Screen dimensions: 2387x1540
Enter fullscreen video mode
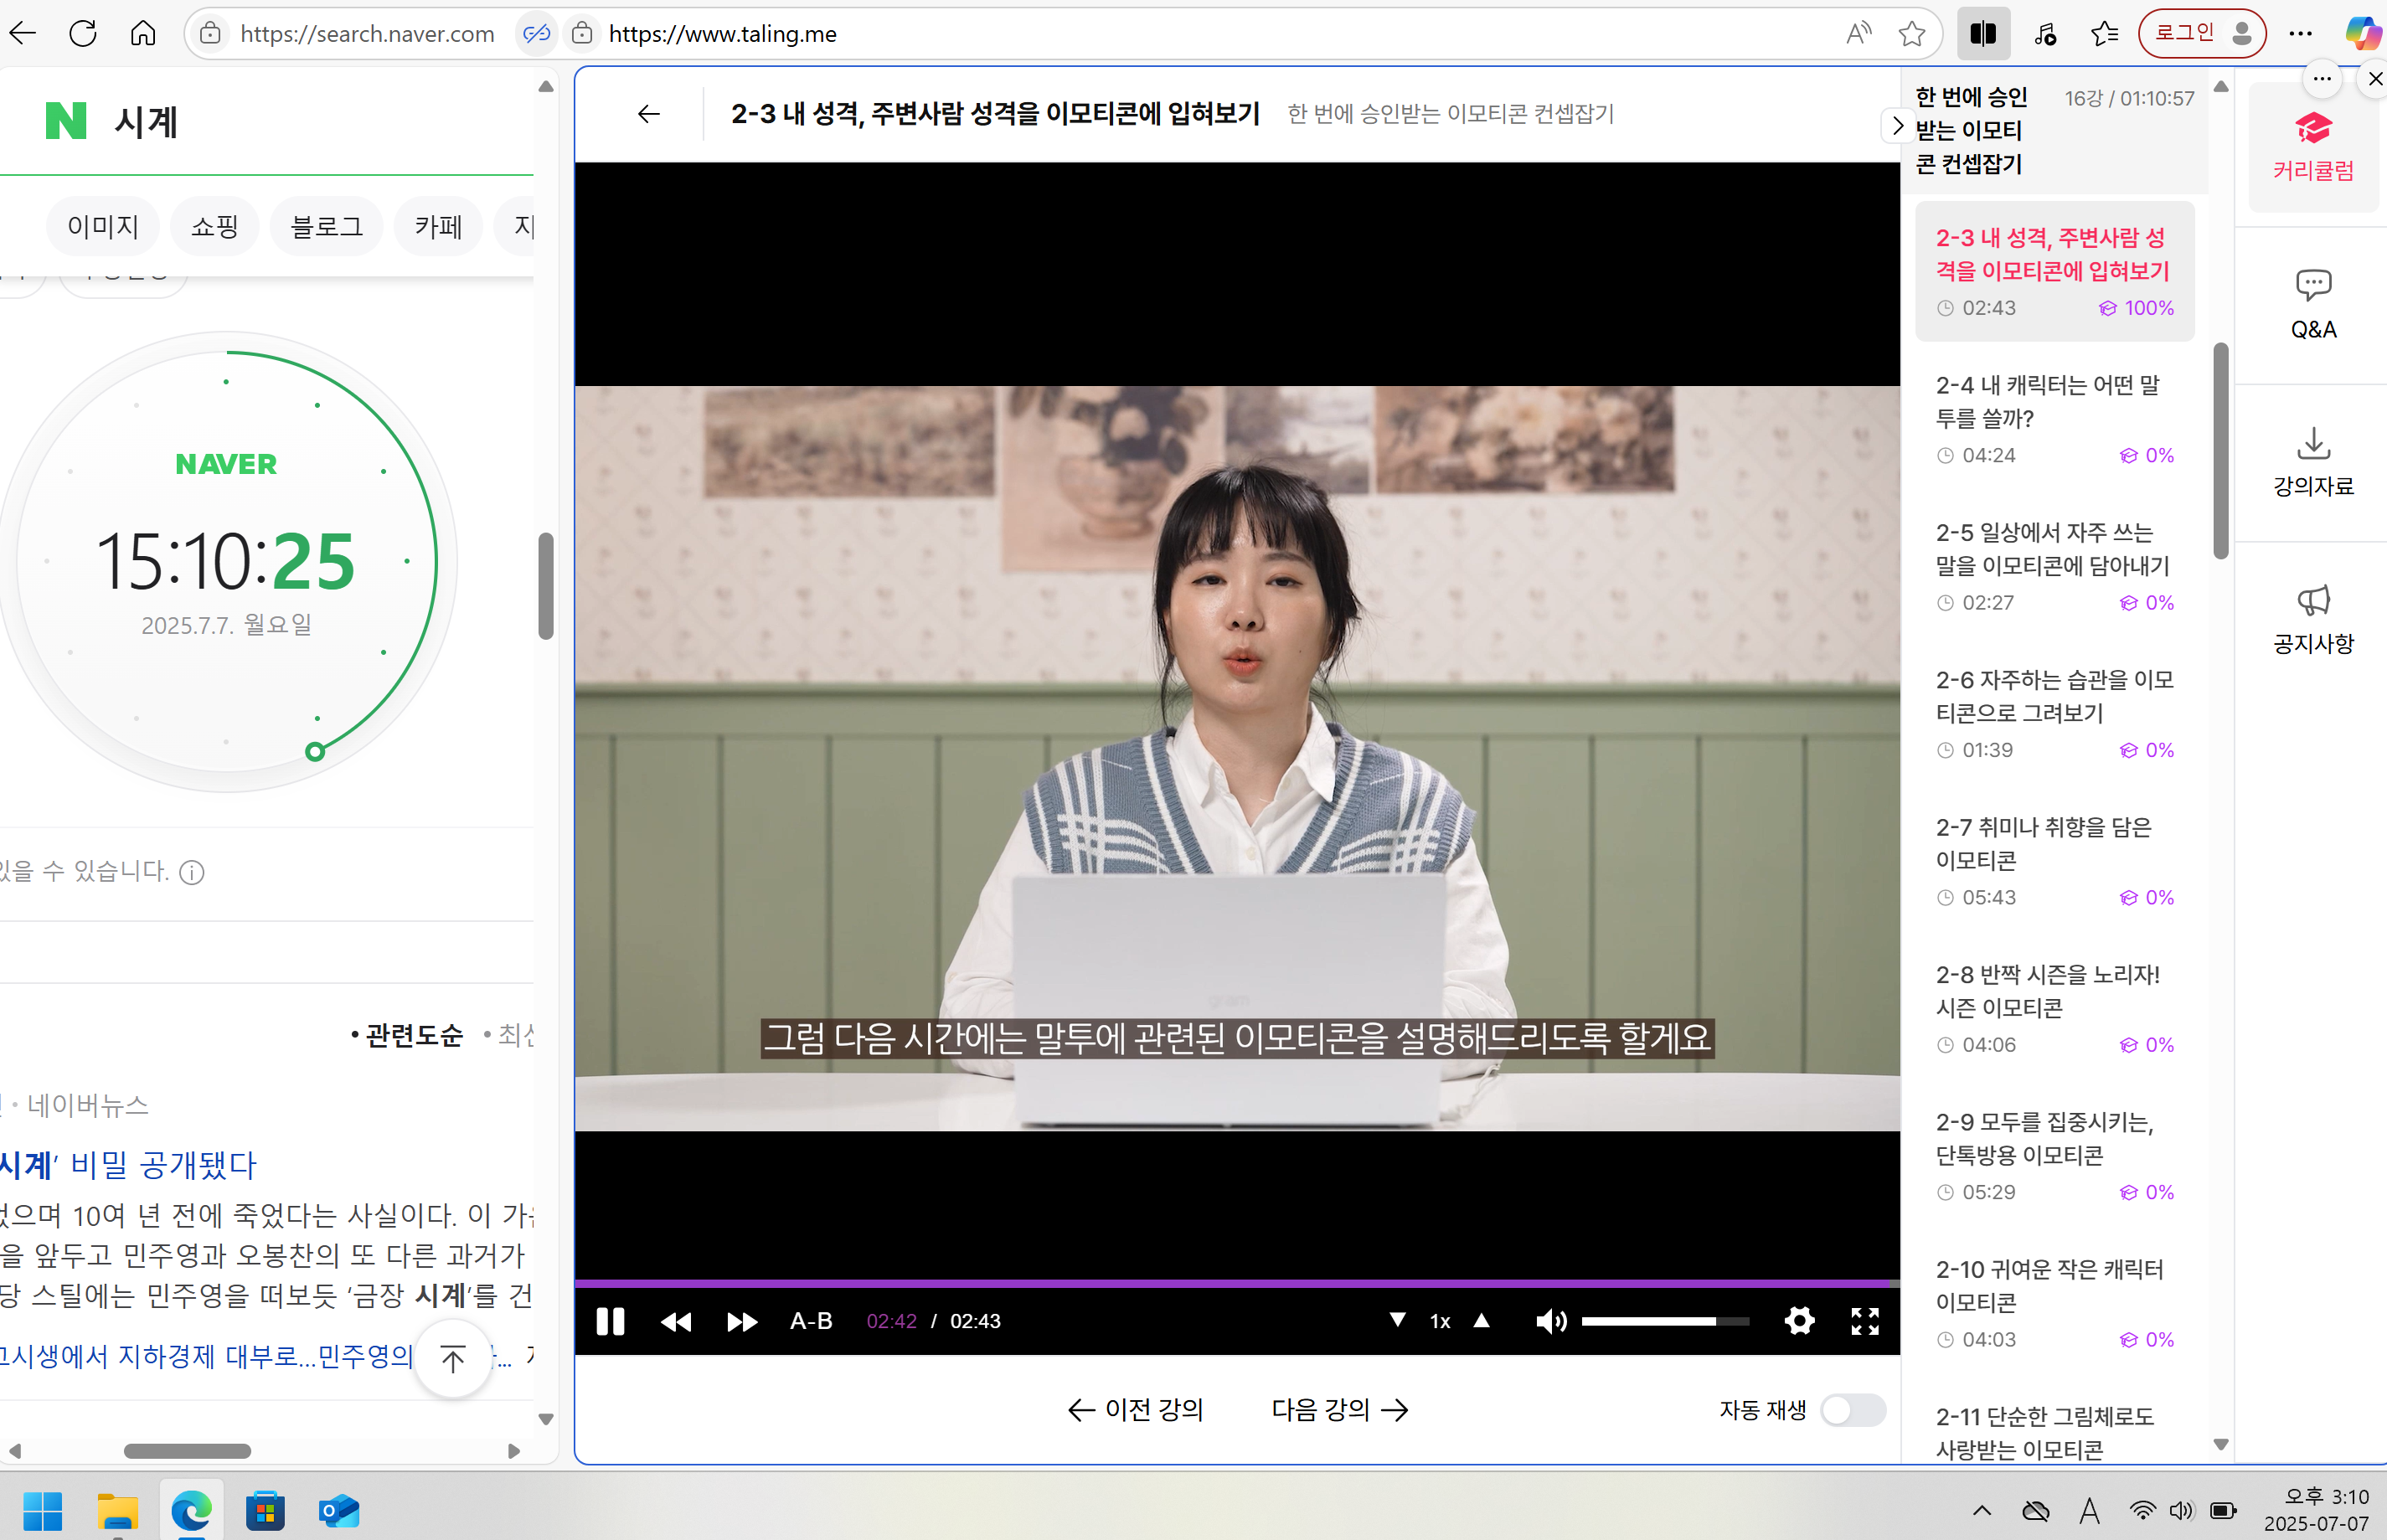[1865, 1321]
